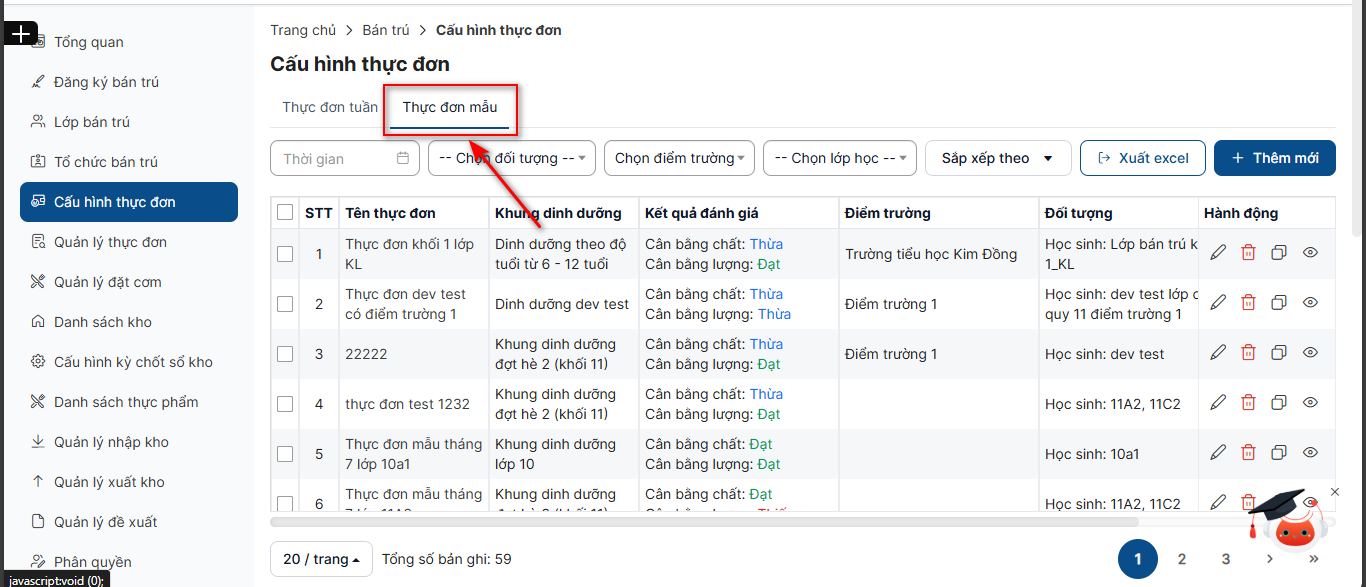Click the delete trash icon in row 2

(1248, 303)
